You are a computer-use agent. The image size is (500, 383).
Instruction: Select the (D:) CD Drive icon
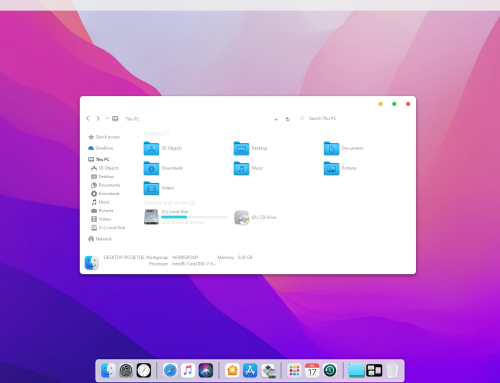(x=242, y=218)
